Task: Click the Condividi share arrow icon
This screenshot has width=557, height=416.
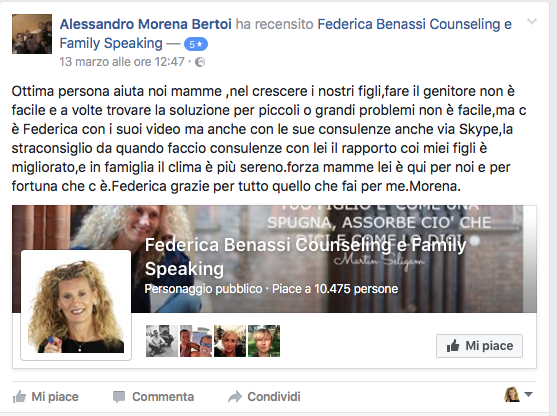Action: 235,397
